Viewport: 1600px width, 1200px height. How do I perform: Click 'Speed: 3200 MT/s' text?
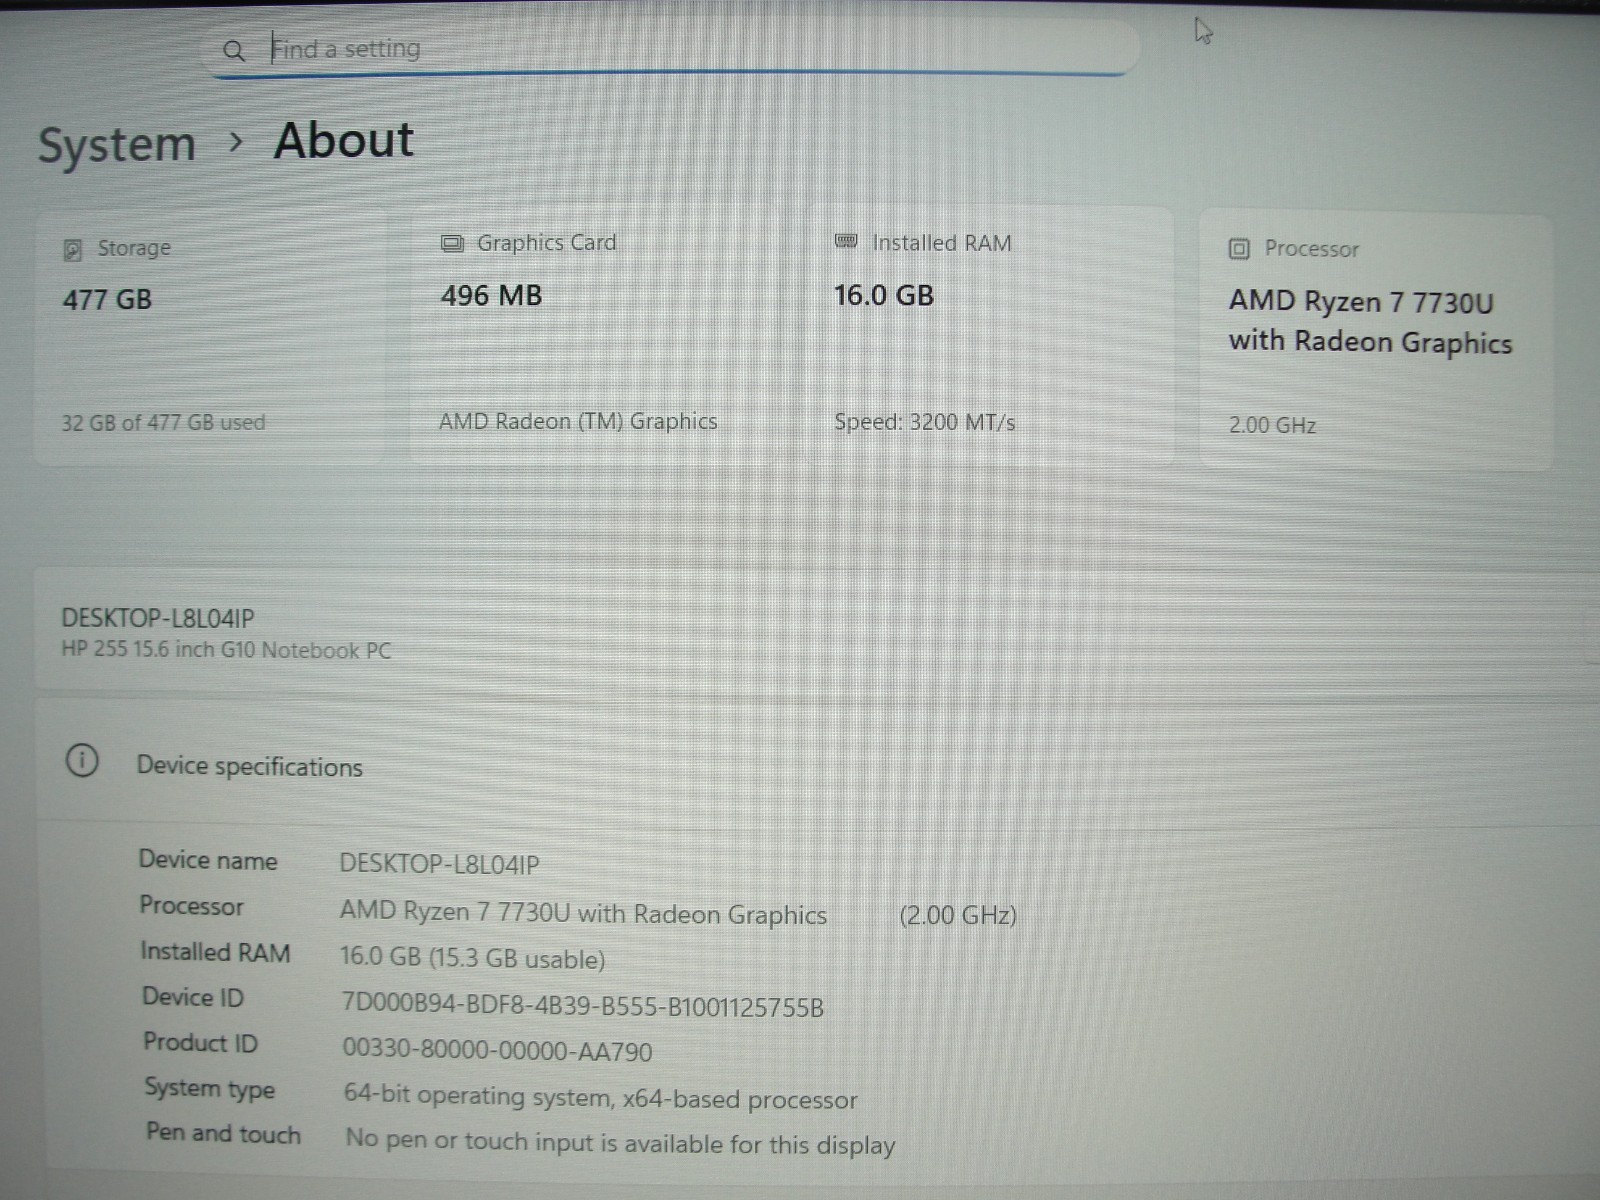click(925, 422)
